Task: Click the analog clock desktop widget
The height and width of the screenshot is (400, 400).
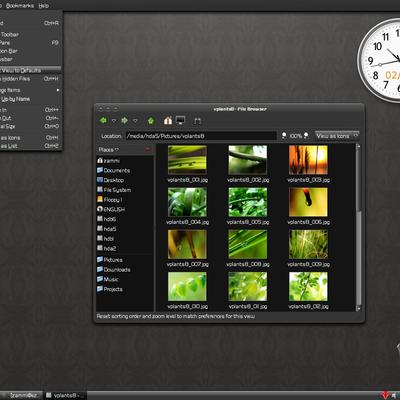Action: (x=379, y=61)
